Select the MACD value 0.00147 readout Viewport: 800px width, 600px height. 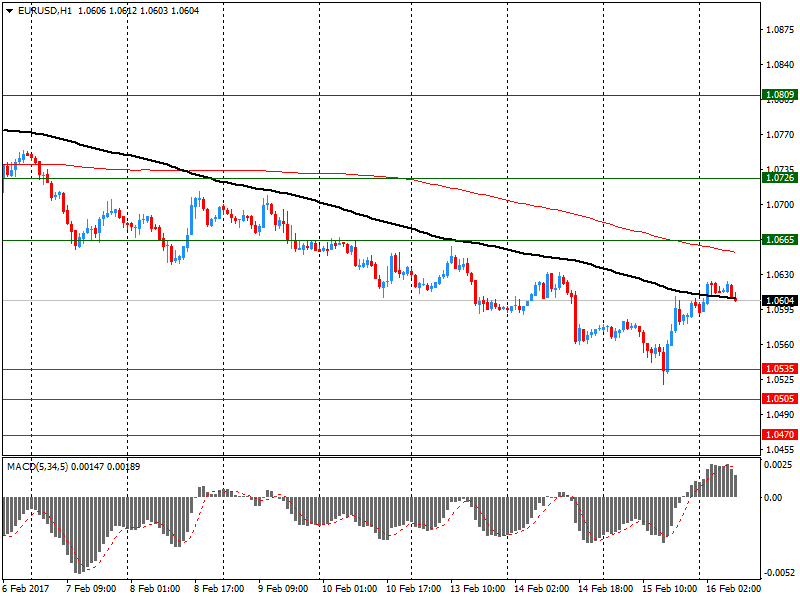click(x=87, y=466)
